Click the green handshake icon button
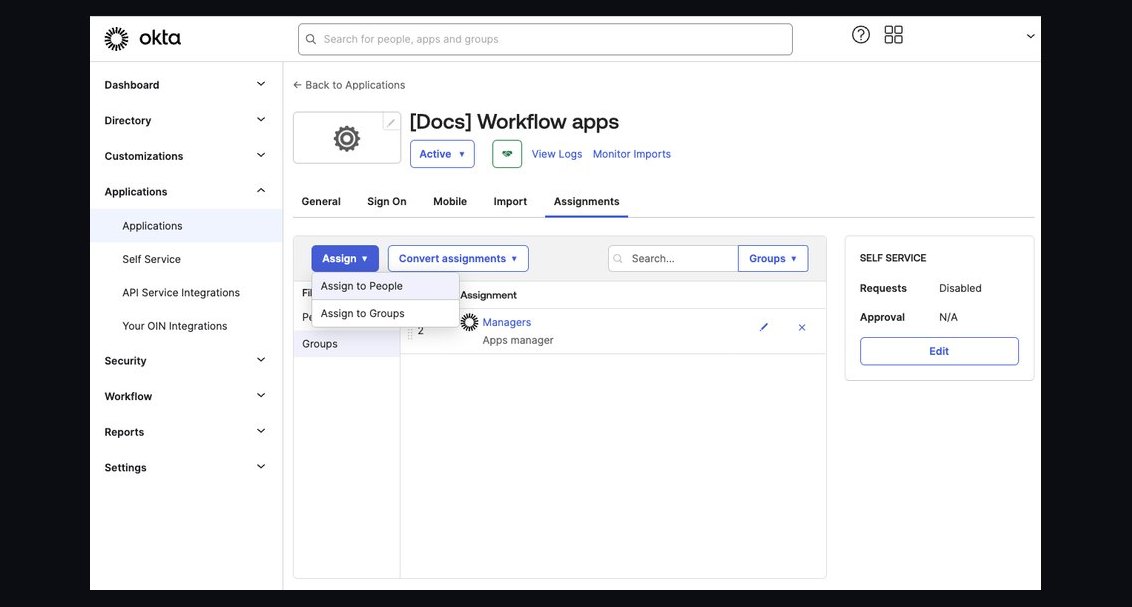1132x607 pixels. (x=507, y=154)
